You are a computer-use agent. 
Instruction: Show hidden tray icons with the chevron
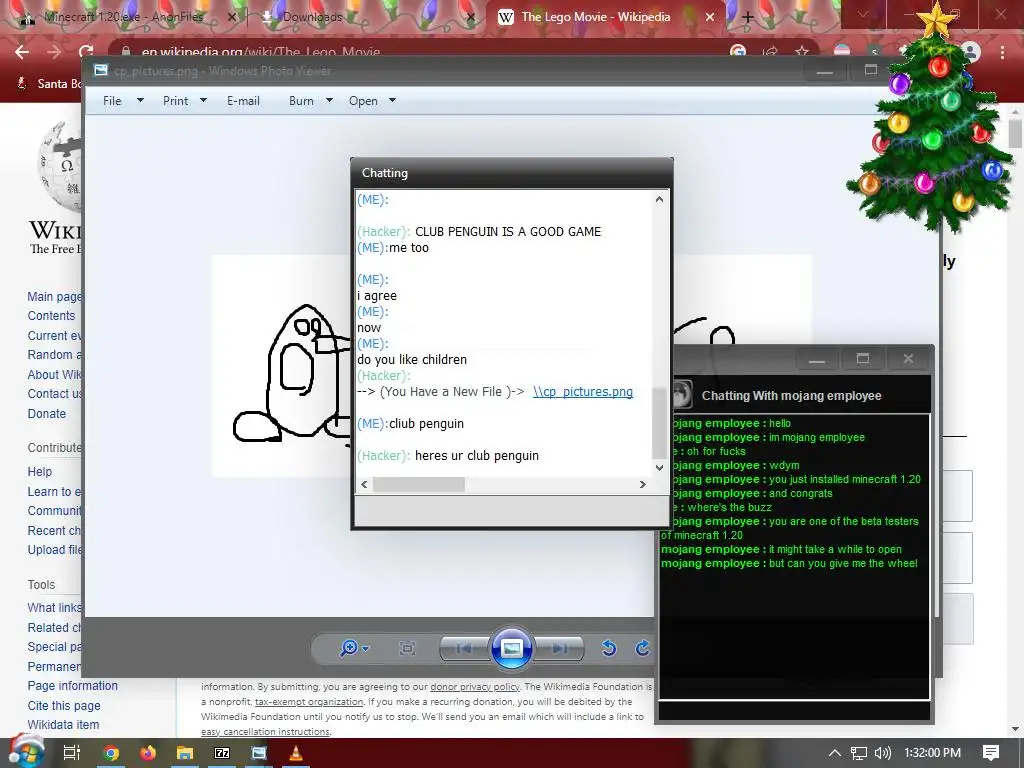tap(835, 753)
